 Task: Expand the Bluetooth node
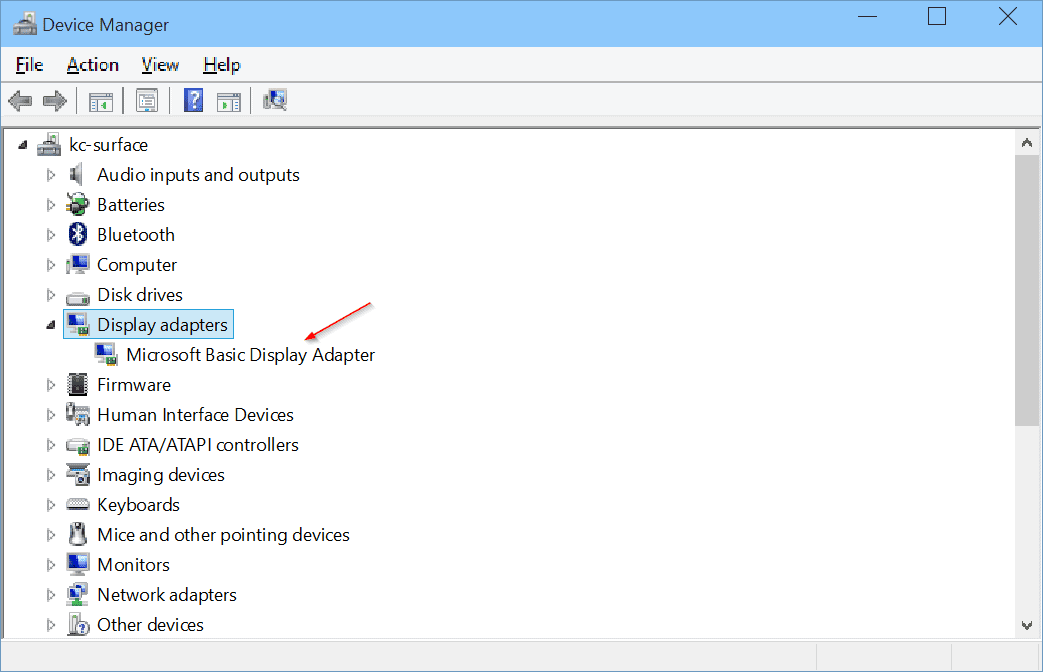click(51, 235)
